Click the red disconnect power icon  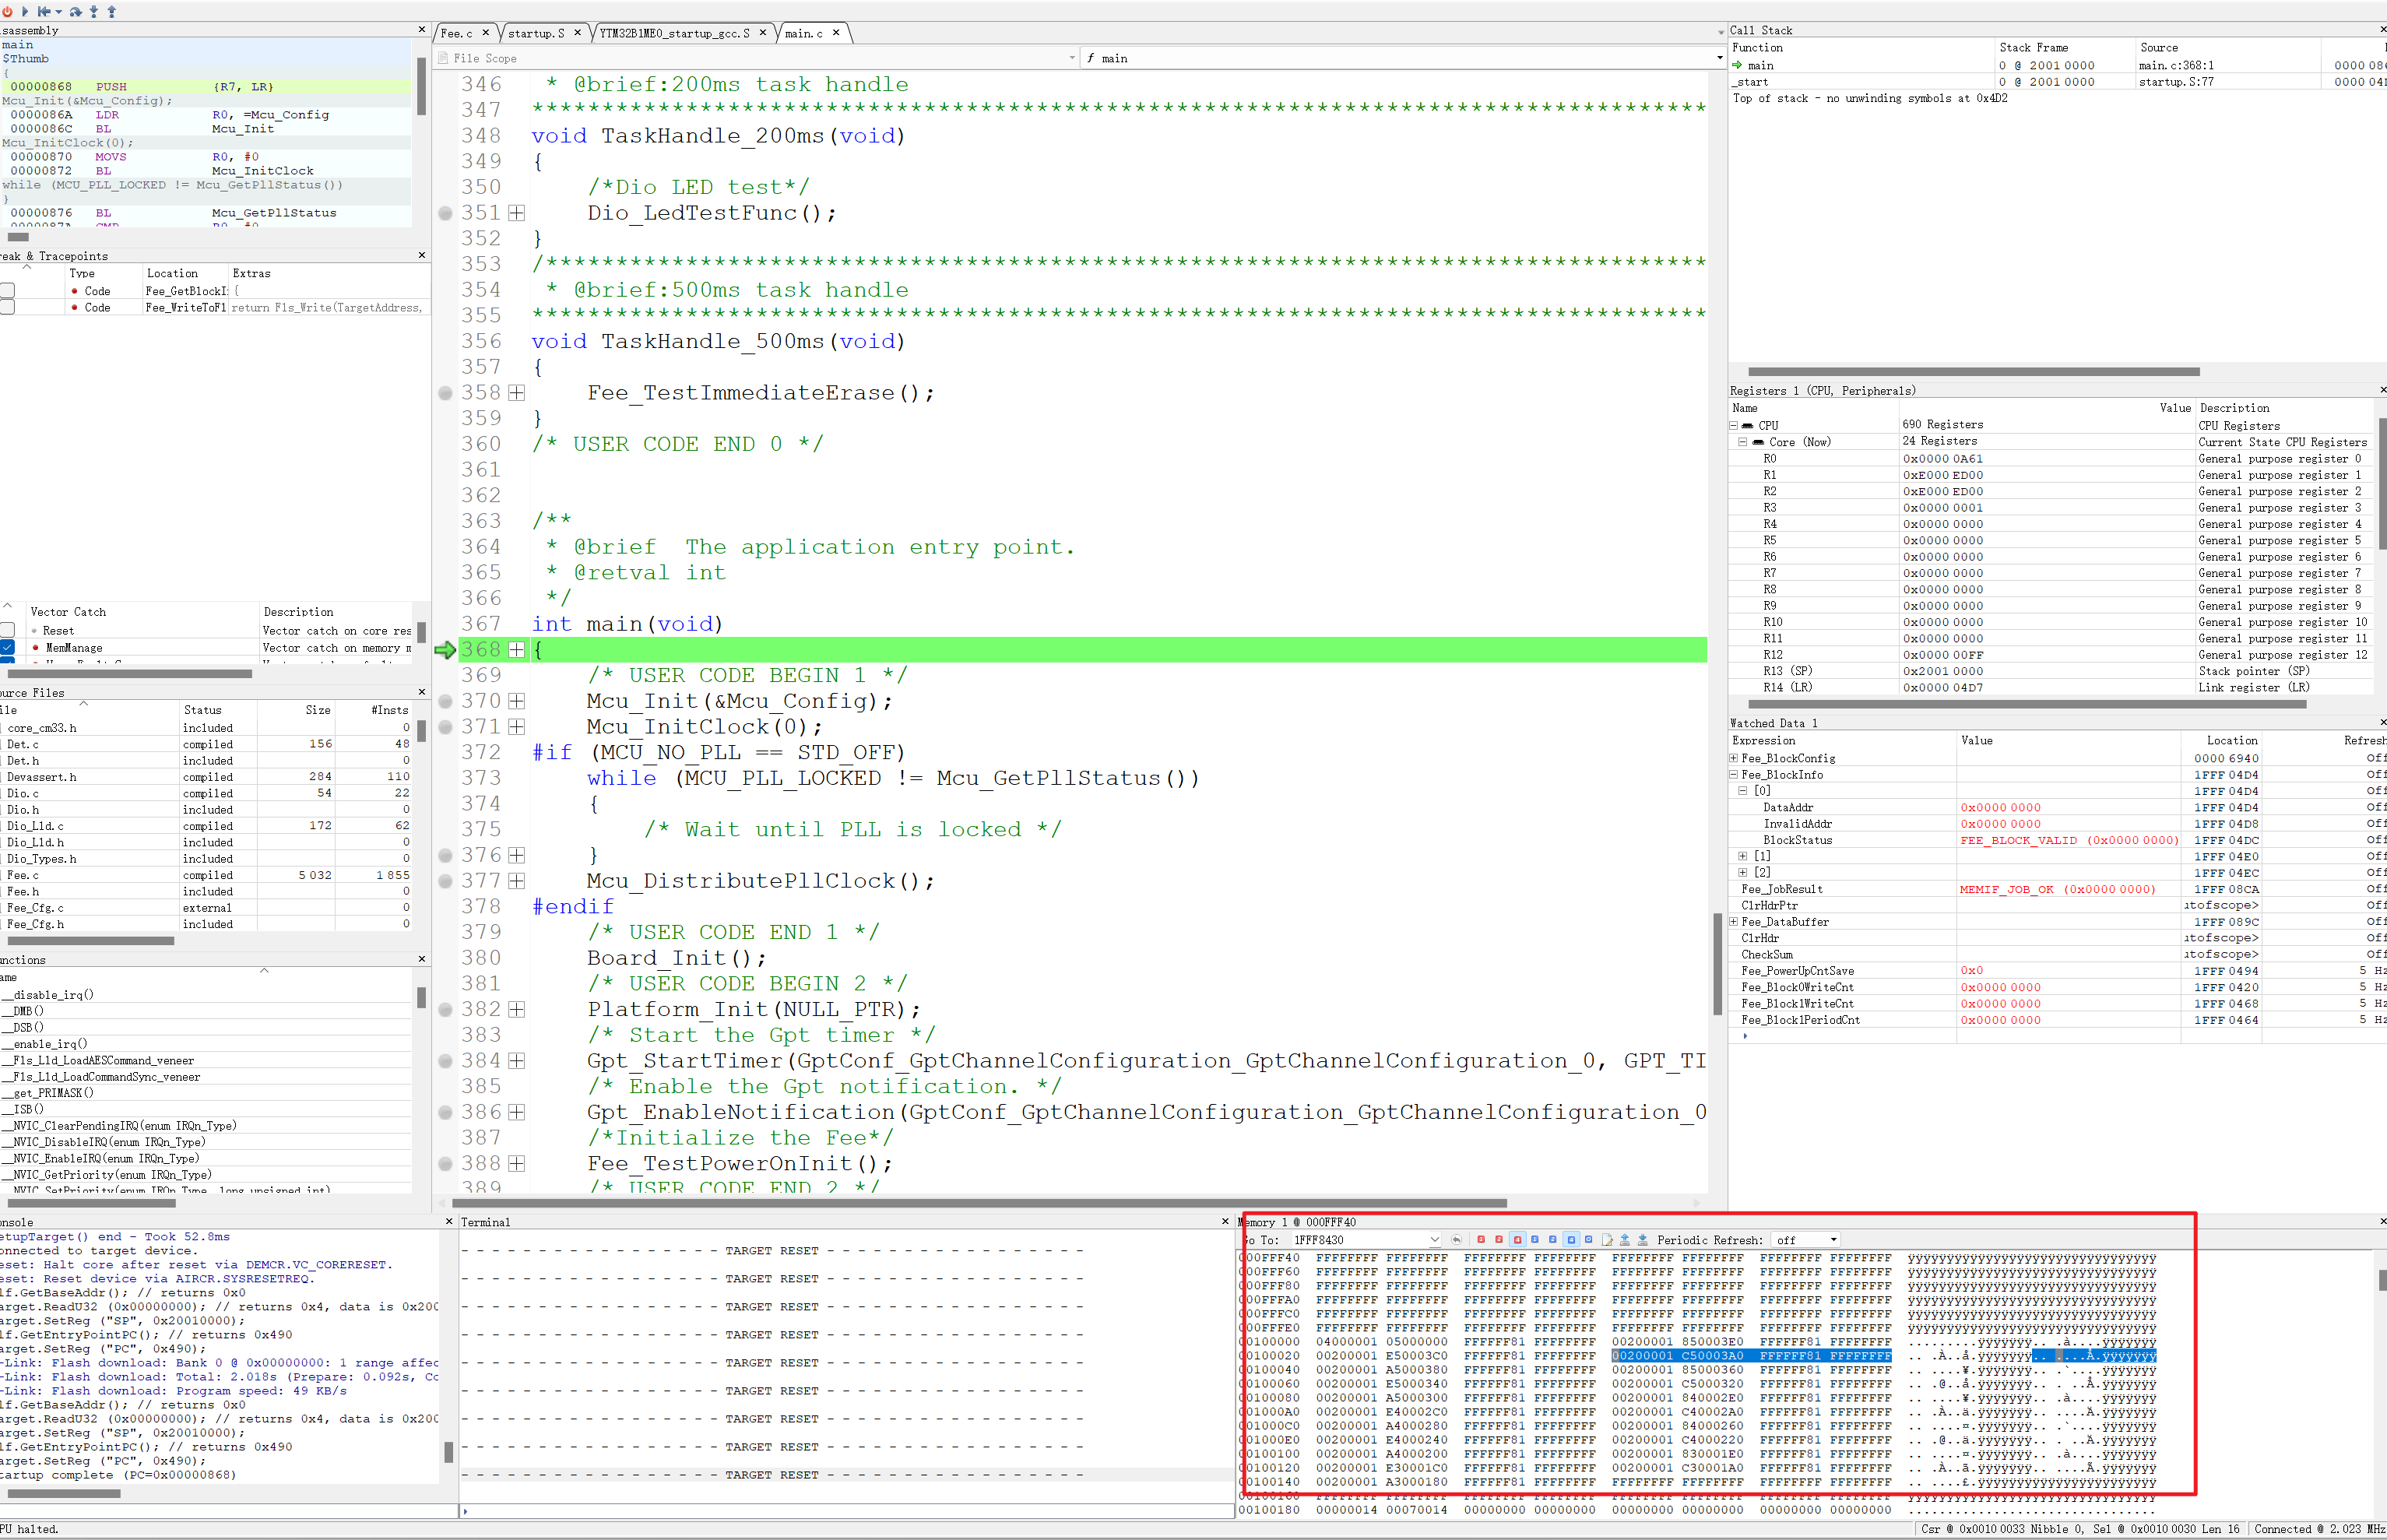[x=7, y=11]
